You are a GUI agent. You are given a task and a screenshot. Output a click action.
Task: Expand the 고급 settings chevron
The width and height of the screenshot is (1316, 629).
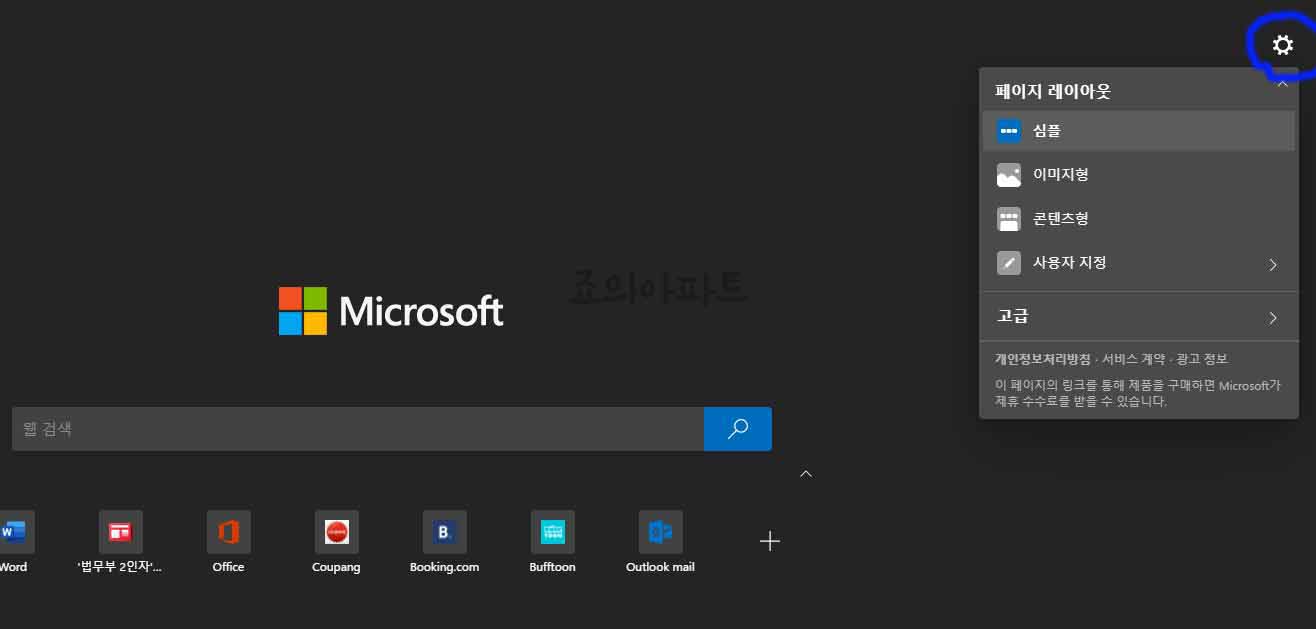(x=1273, y=317)
